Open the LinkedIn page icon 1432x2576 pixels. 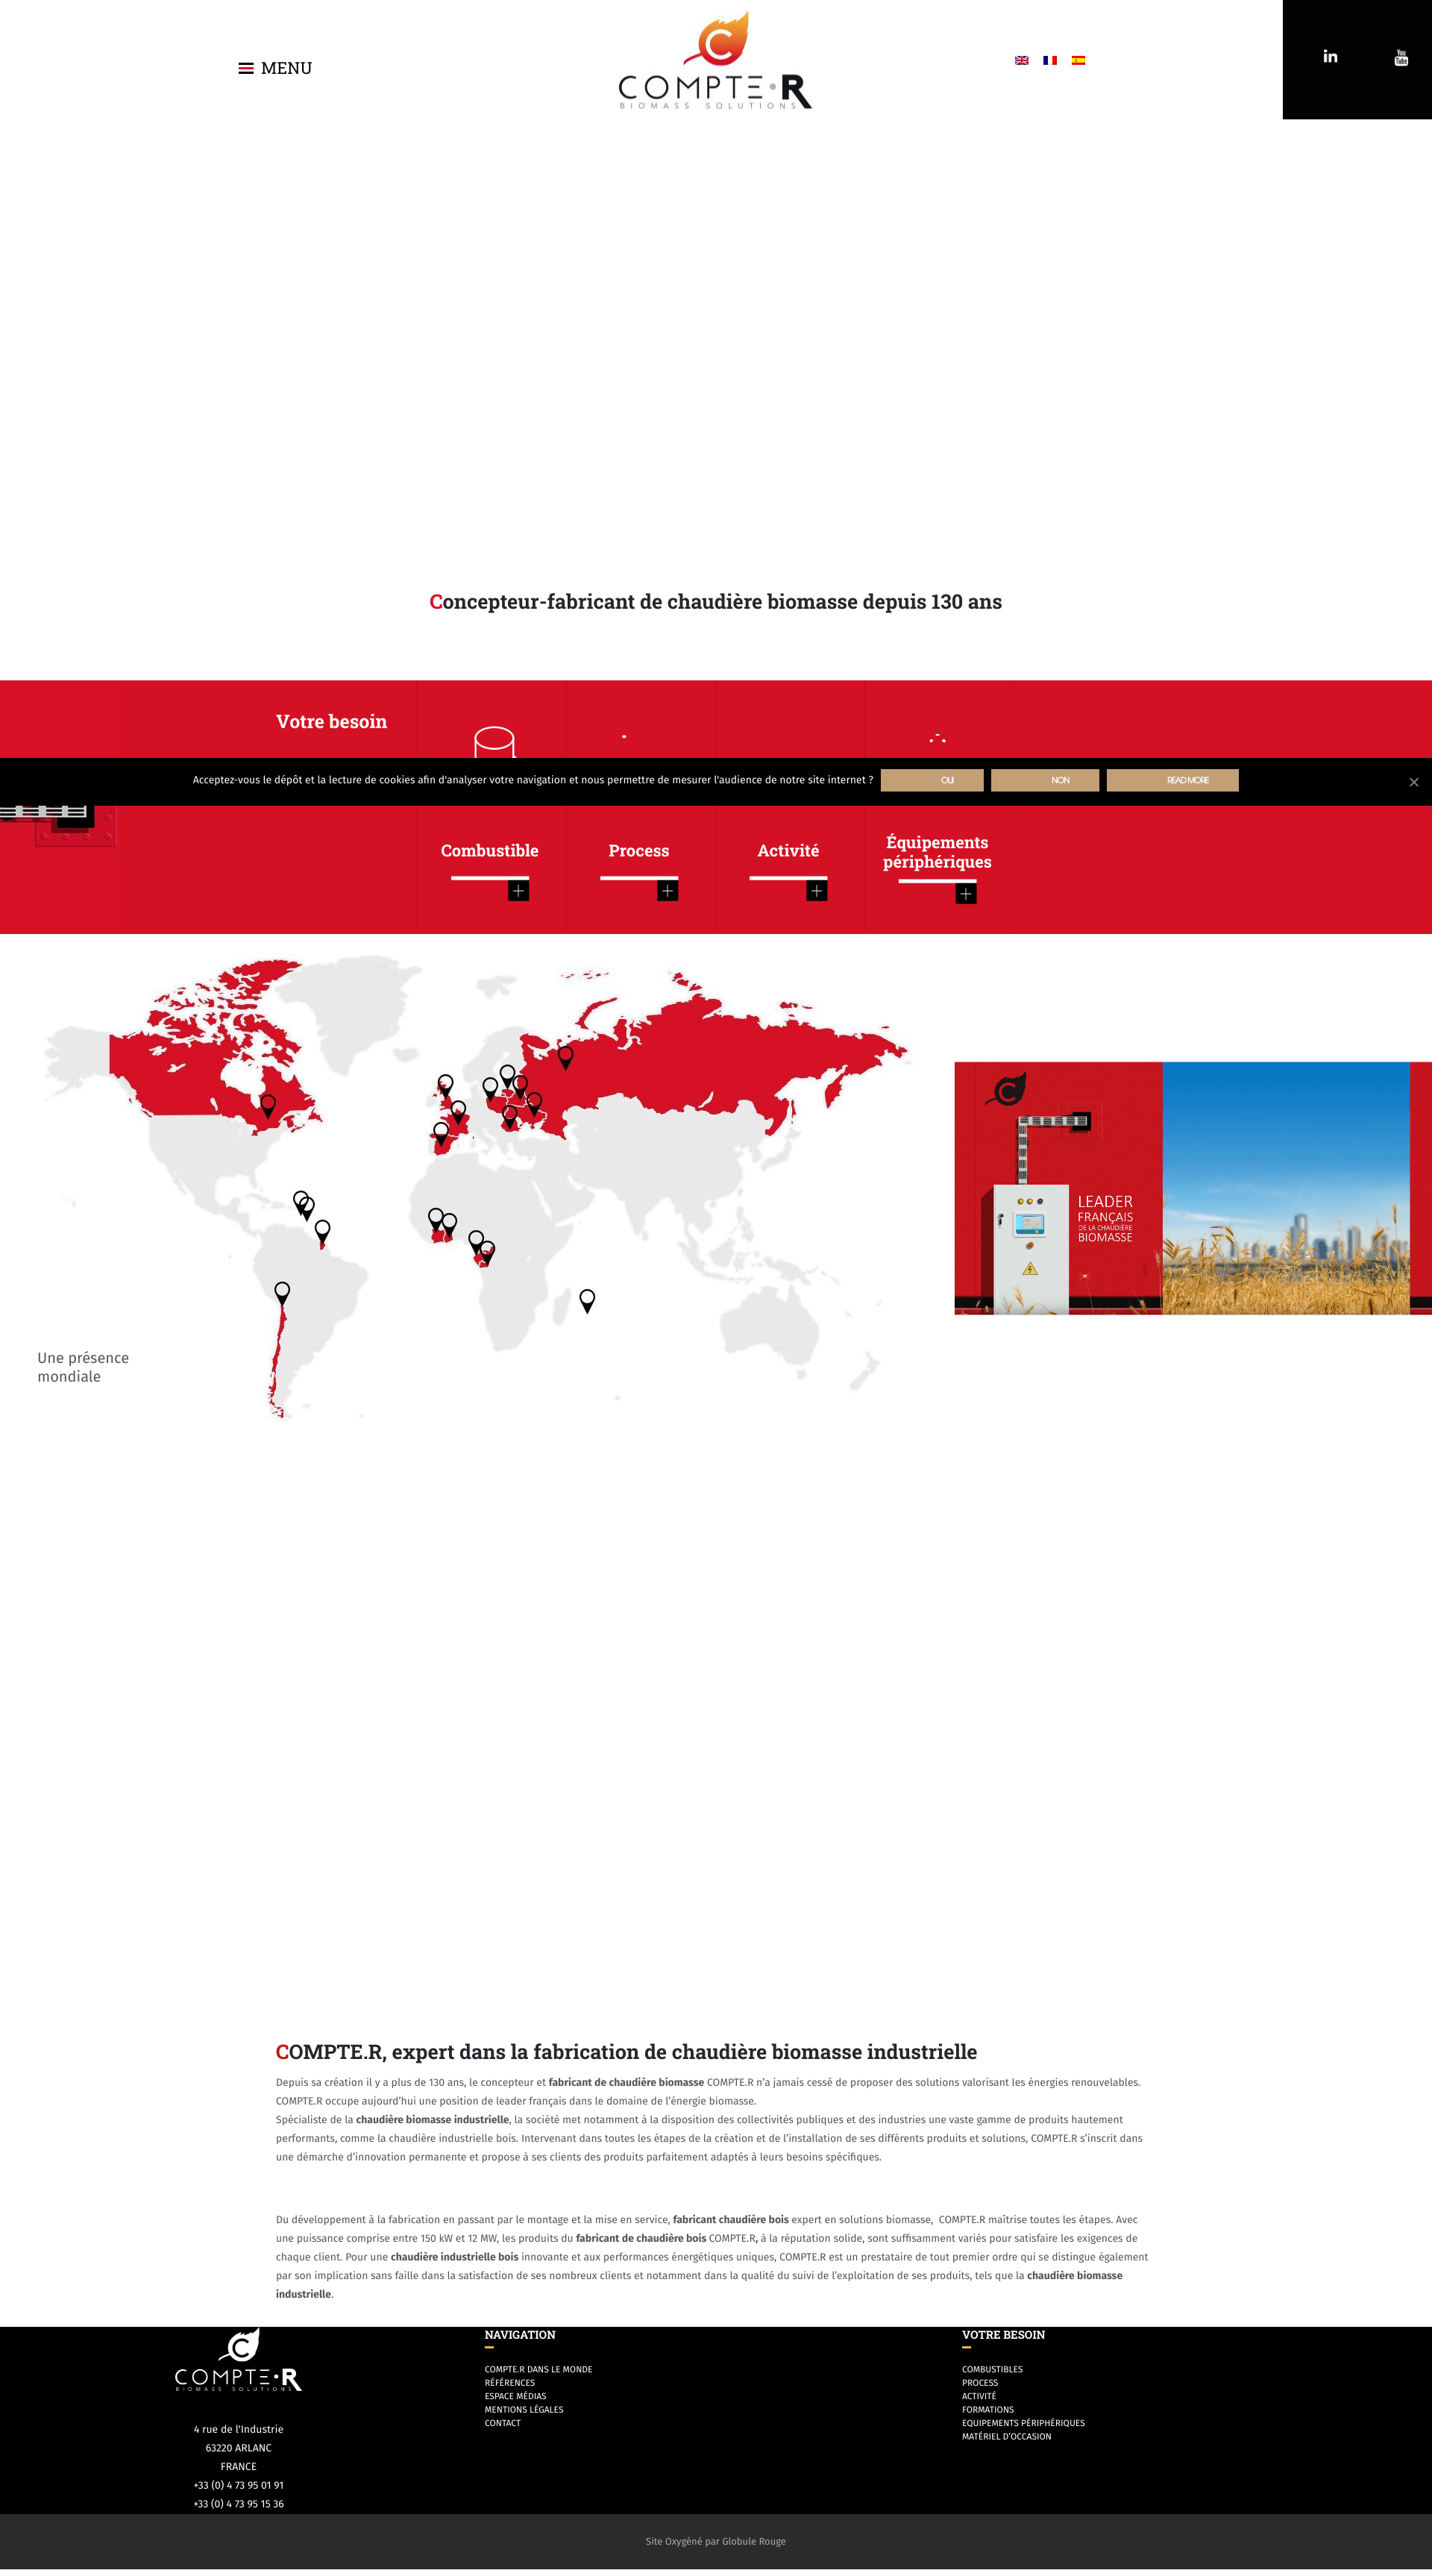tap(1330, 56)
